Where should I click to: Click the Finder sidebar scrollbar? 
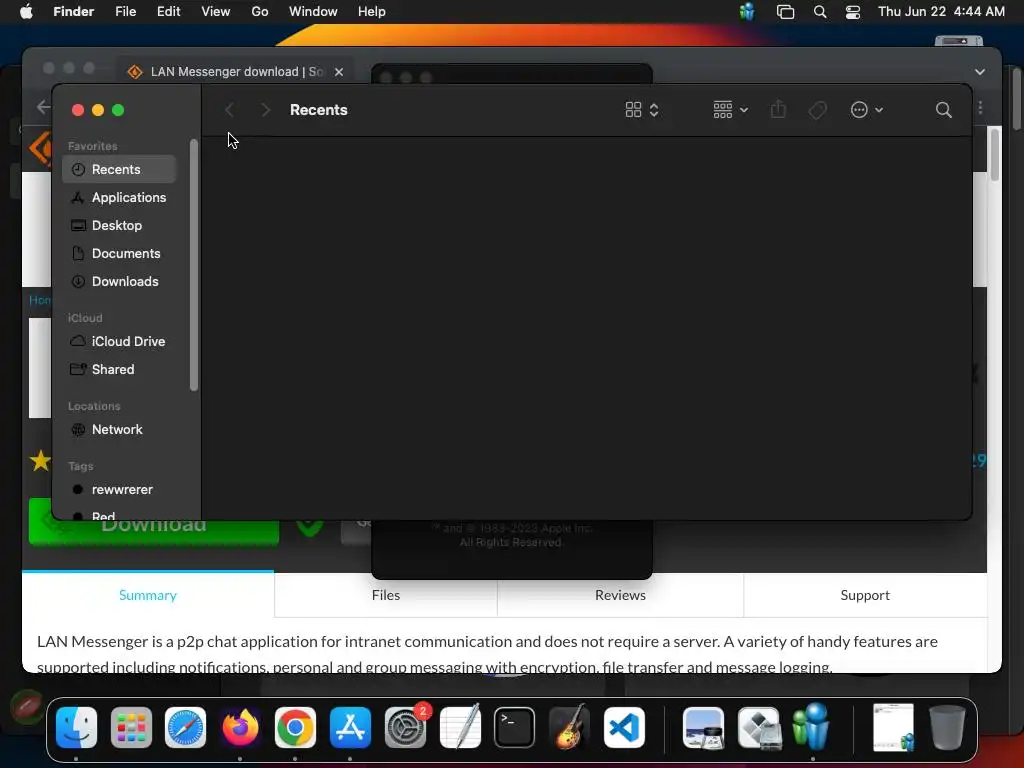click(193, 264)
